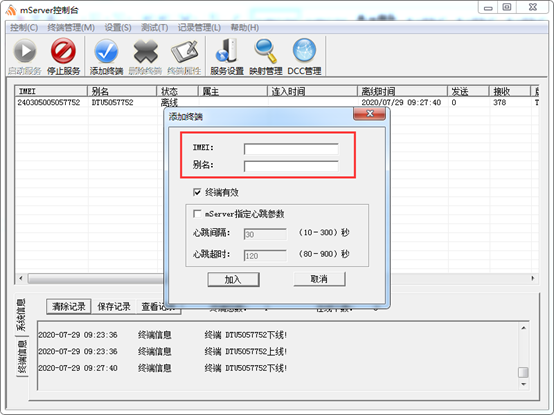Image resolution: width=554 pixels, height=415 pixels.
Task: Click the 状态 column header
Action: [177, 91]
